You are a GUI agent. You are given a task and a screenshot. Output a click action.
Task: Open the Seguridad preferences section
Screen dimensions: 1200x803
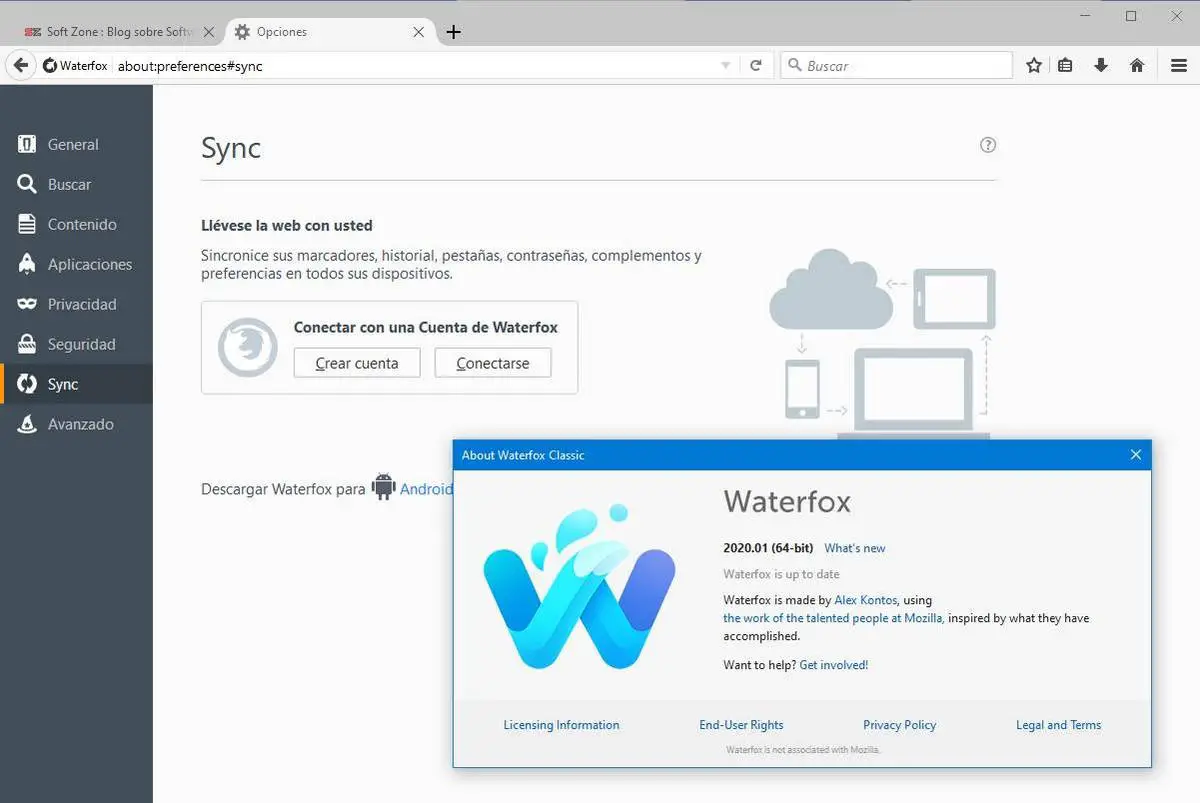(x=76, y=344)
